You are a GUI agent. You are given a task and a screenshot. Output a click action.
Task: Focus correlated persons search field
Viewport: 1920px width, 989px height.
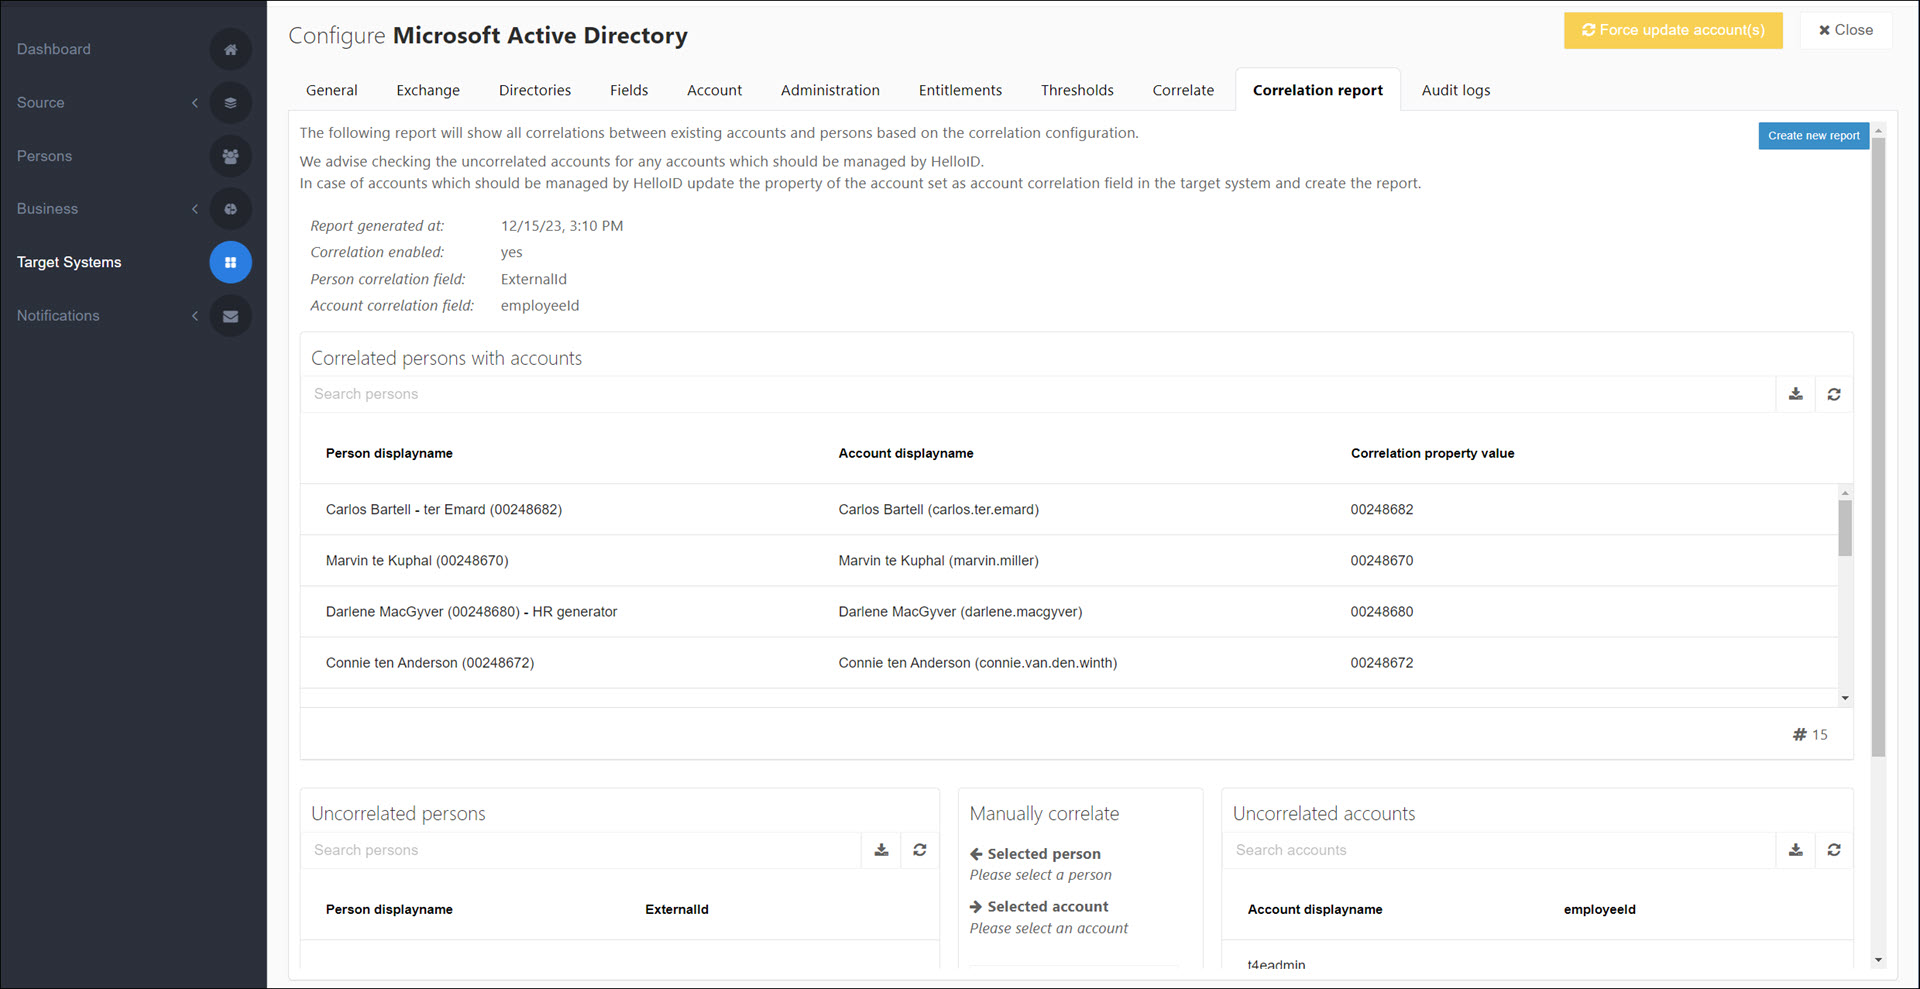(1038, 394)
